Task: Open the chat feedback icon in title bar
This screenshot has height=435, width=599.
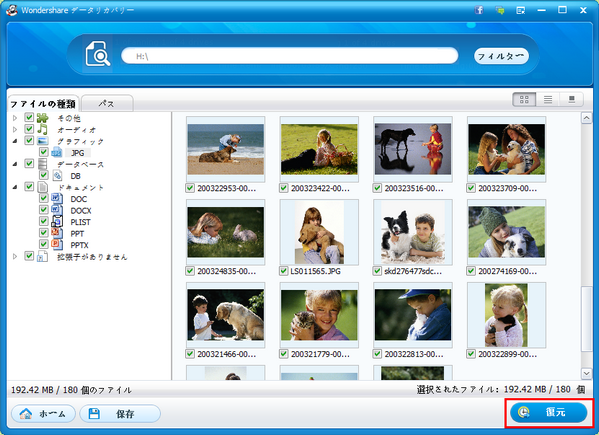Action: tap(500, 10)
